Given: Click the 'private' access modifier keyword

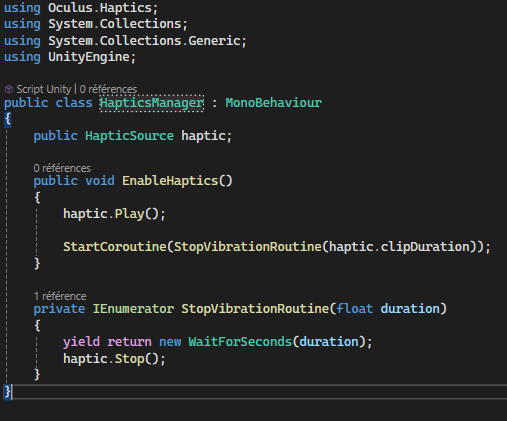Looking at the screenshot, I should click(x=59, y=309).
